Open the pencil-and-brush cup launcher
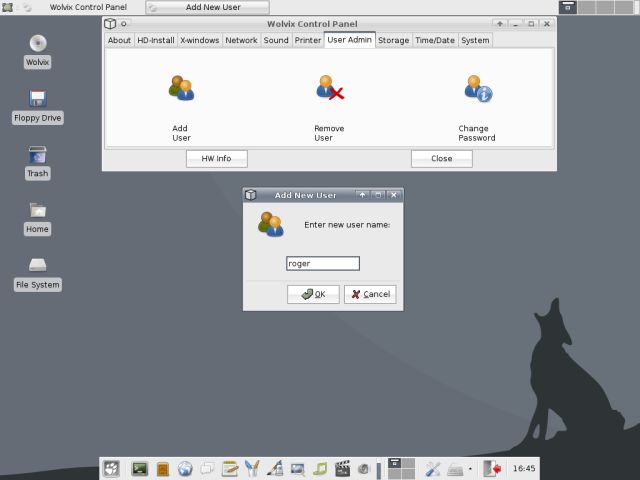 pyautogui.click(x=252, y=469)
